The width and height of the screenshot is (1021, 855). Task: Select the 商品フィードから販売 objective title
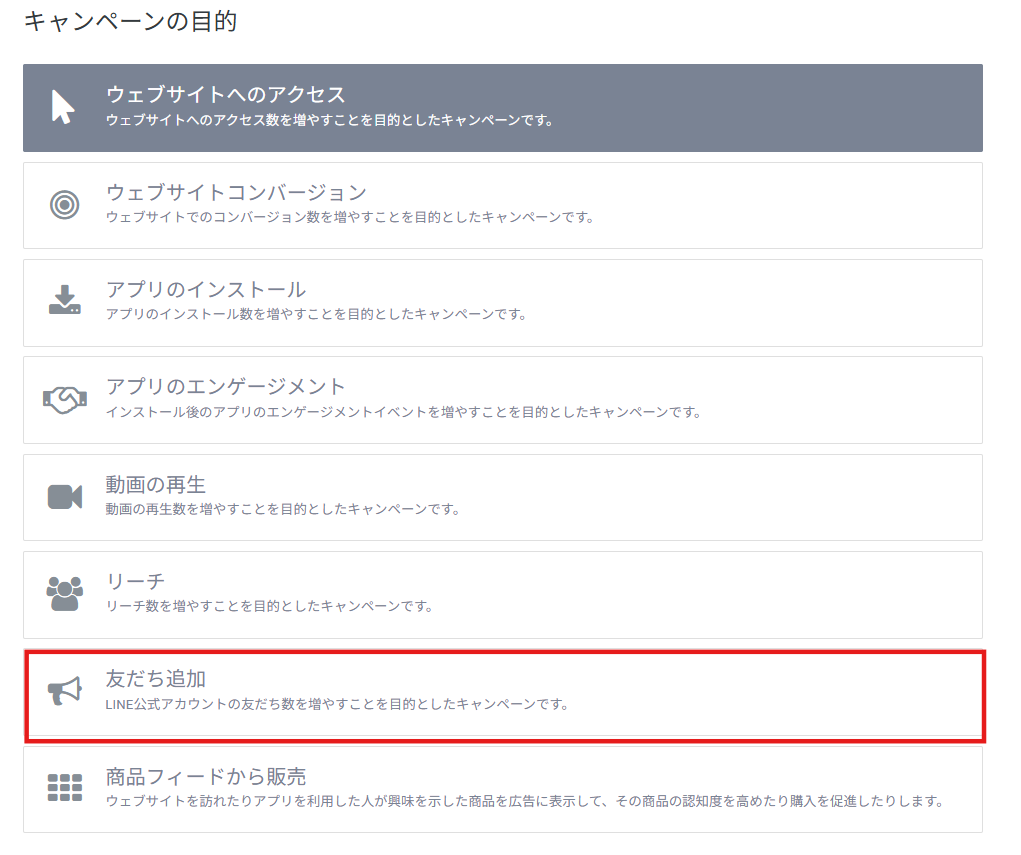[x=205, y=777]
